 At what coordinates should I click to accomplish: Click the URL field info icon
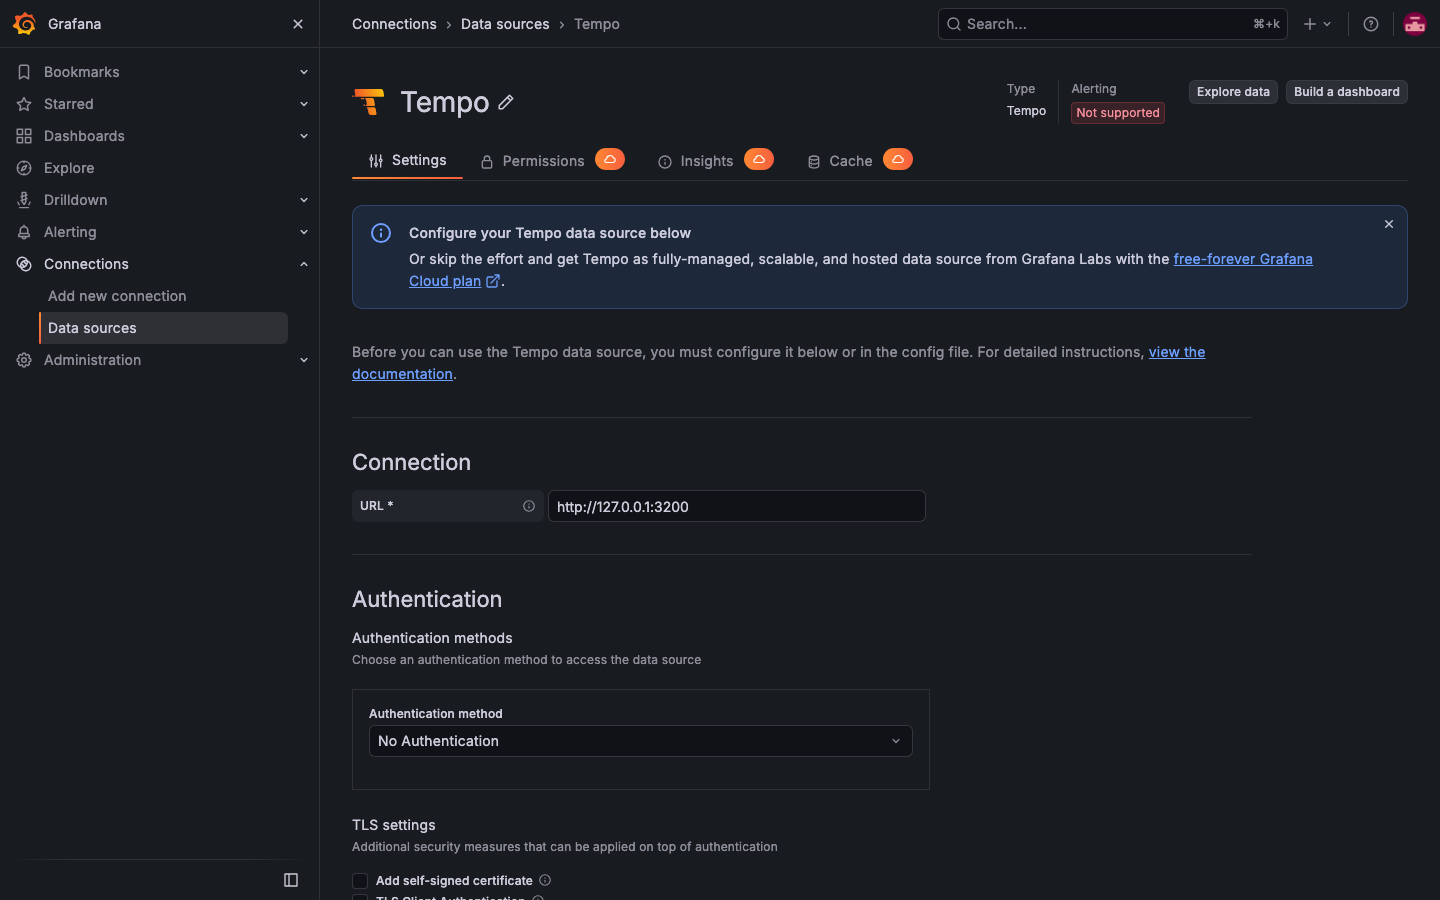(529, 506)
